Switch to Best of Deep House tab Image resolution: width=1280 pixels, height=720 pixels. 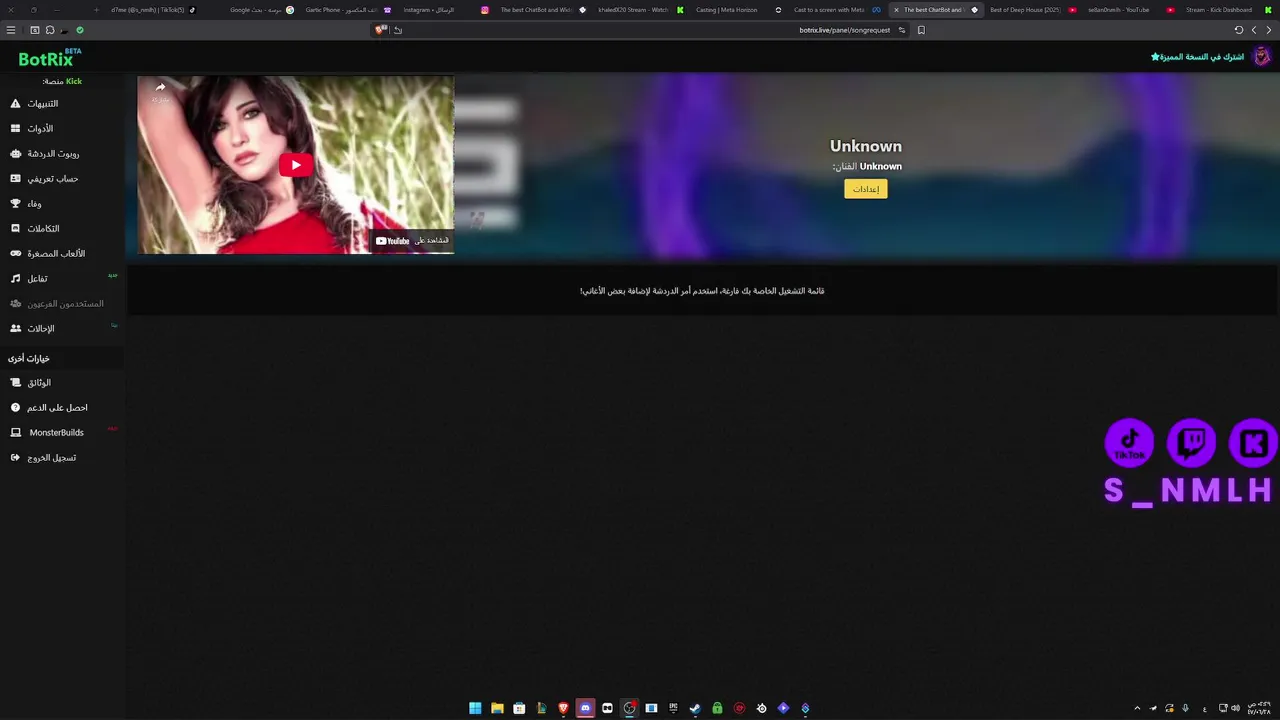click(1033, 10)
